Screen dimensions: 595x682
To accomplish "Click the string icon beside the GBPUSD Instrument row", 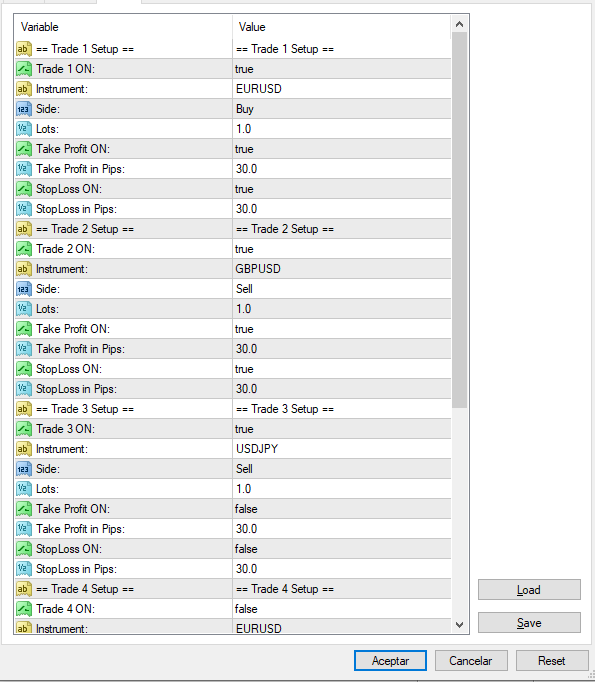I will tap(24, 269).
